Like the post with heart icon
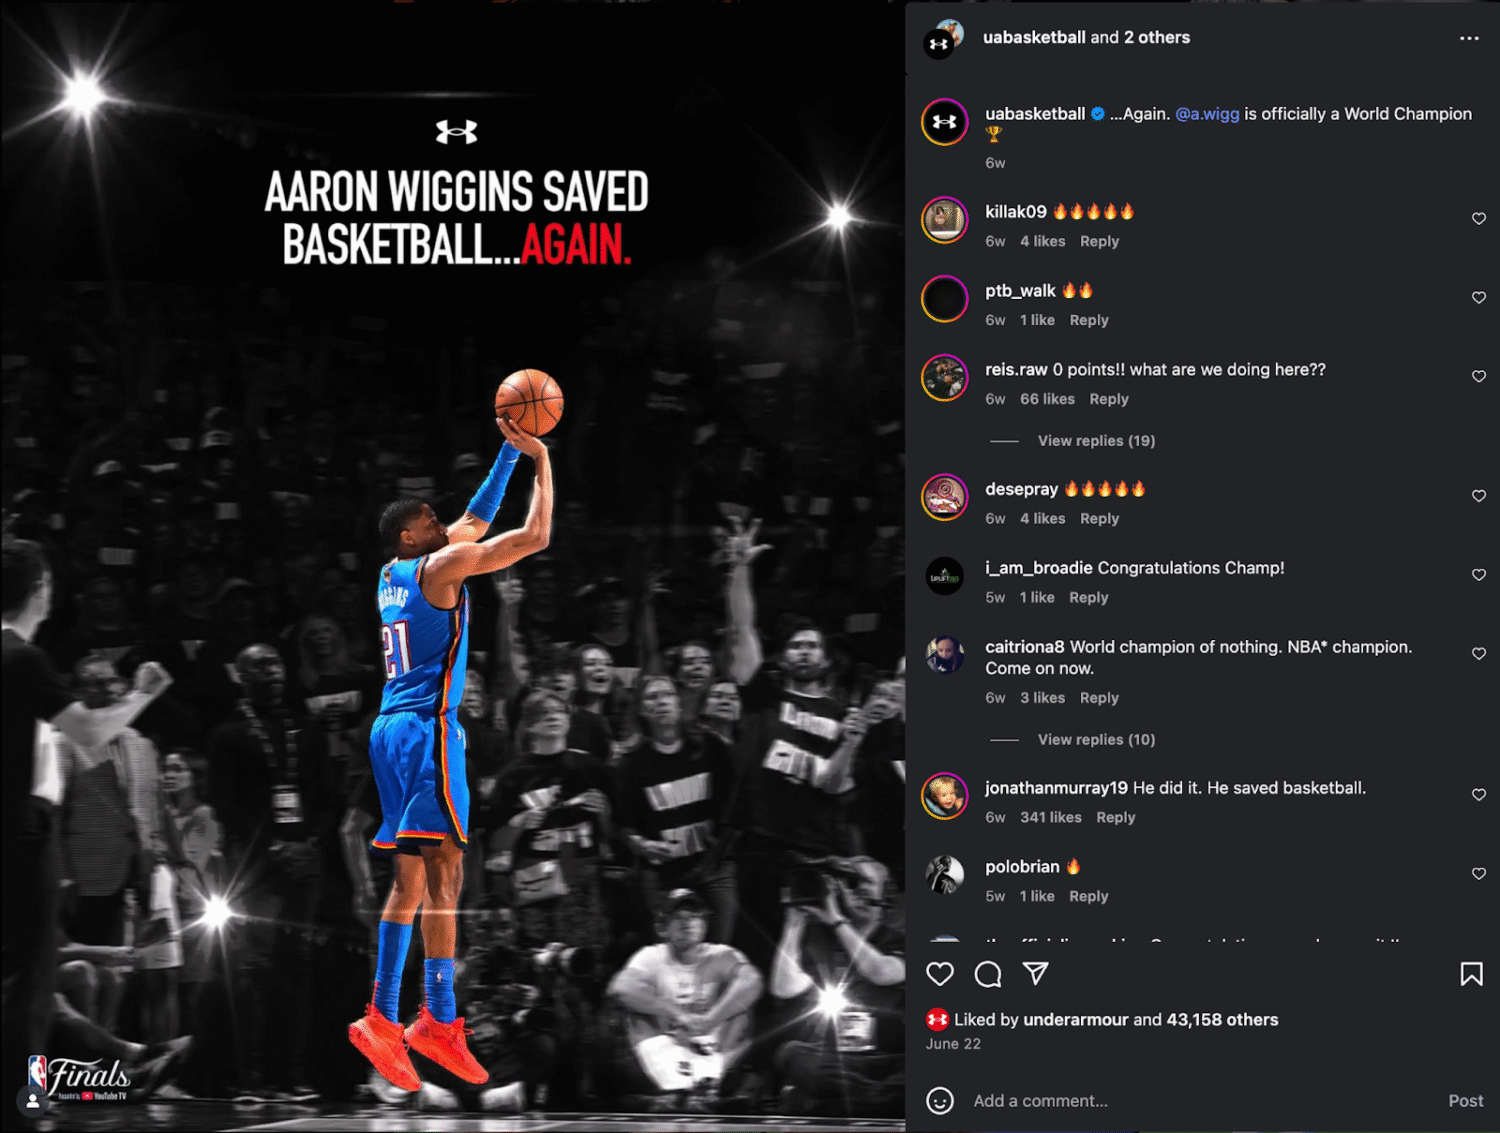This screenshot has width=1500, height=1133. [939, 974]
